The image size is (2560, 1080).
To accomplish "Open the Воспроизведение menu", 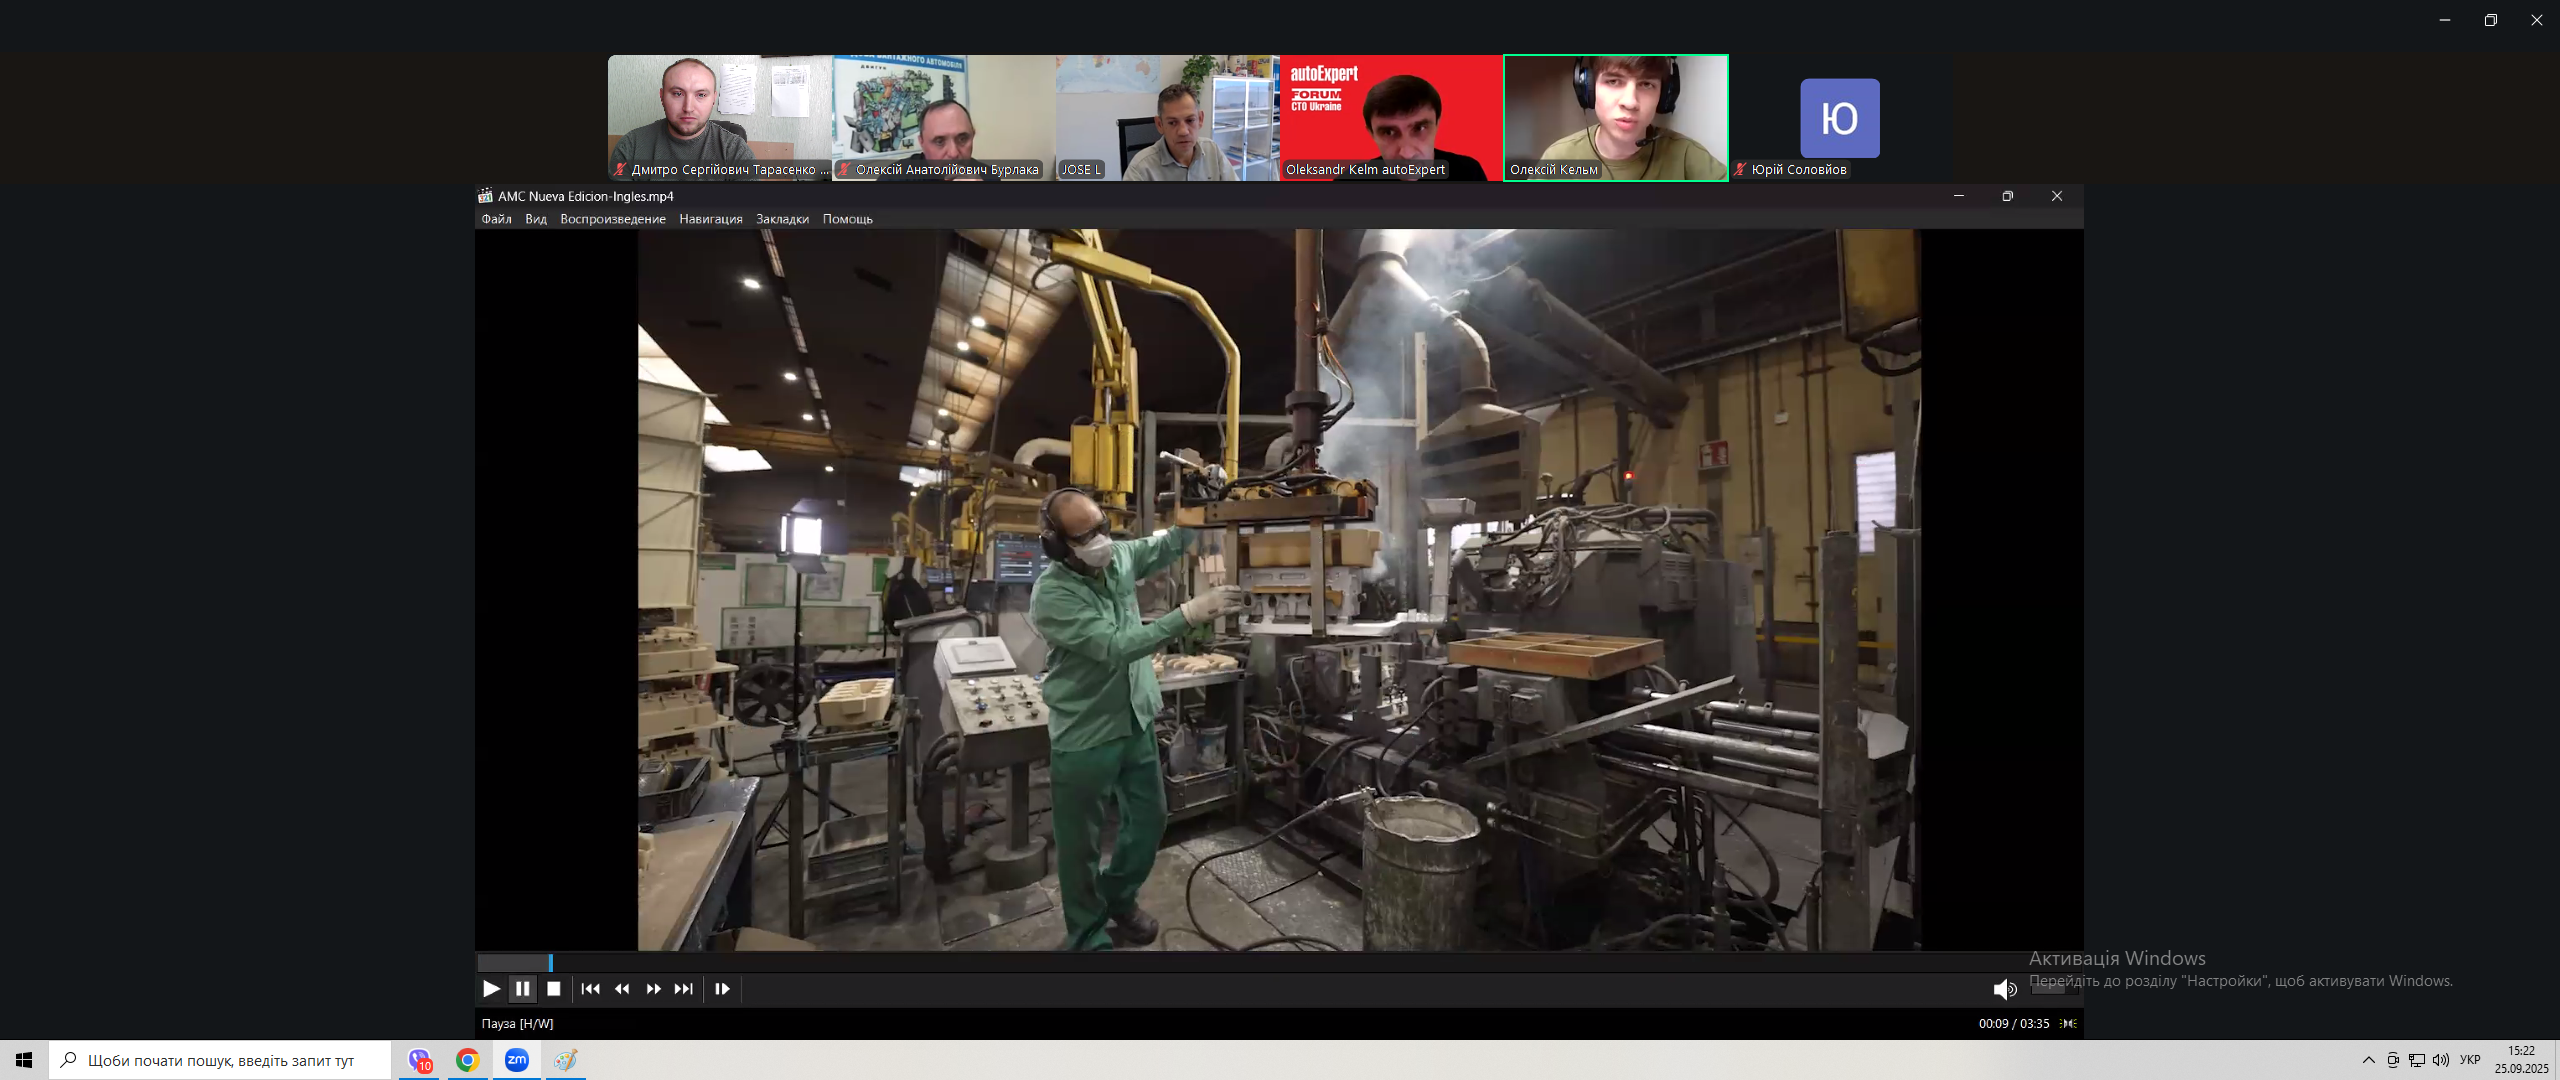I will click(x=612, y=219).
